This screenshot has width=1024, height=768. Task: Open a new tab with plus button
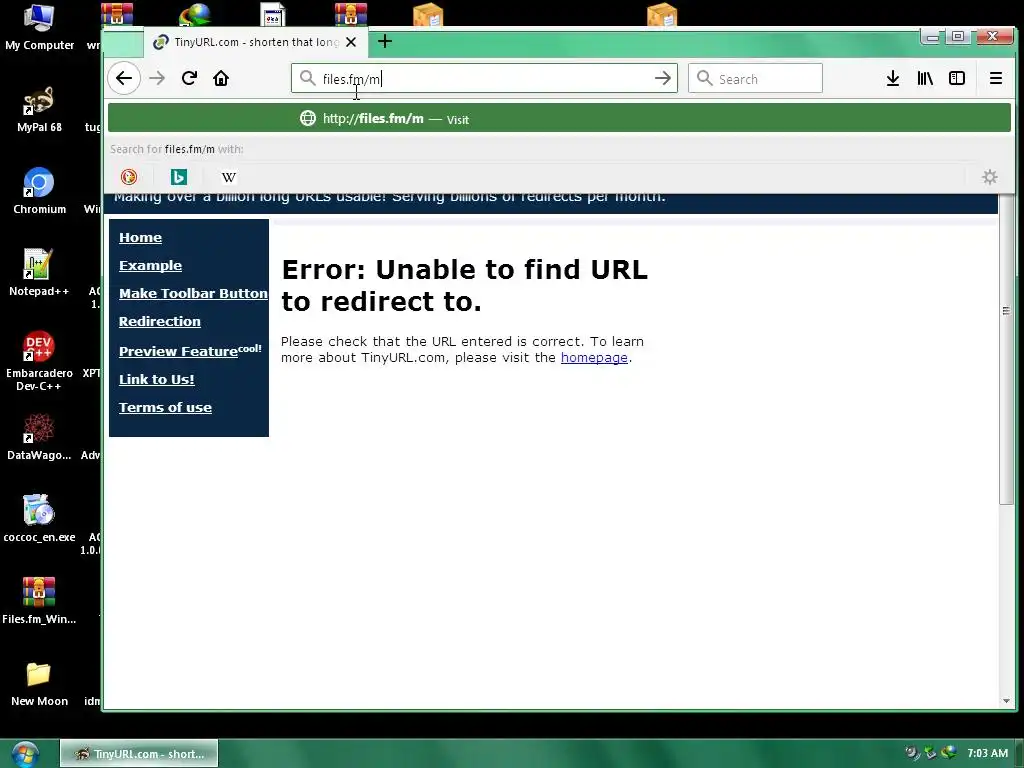coord(385,42)
